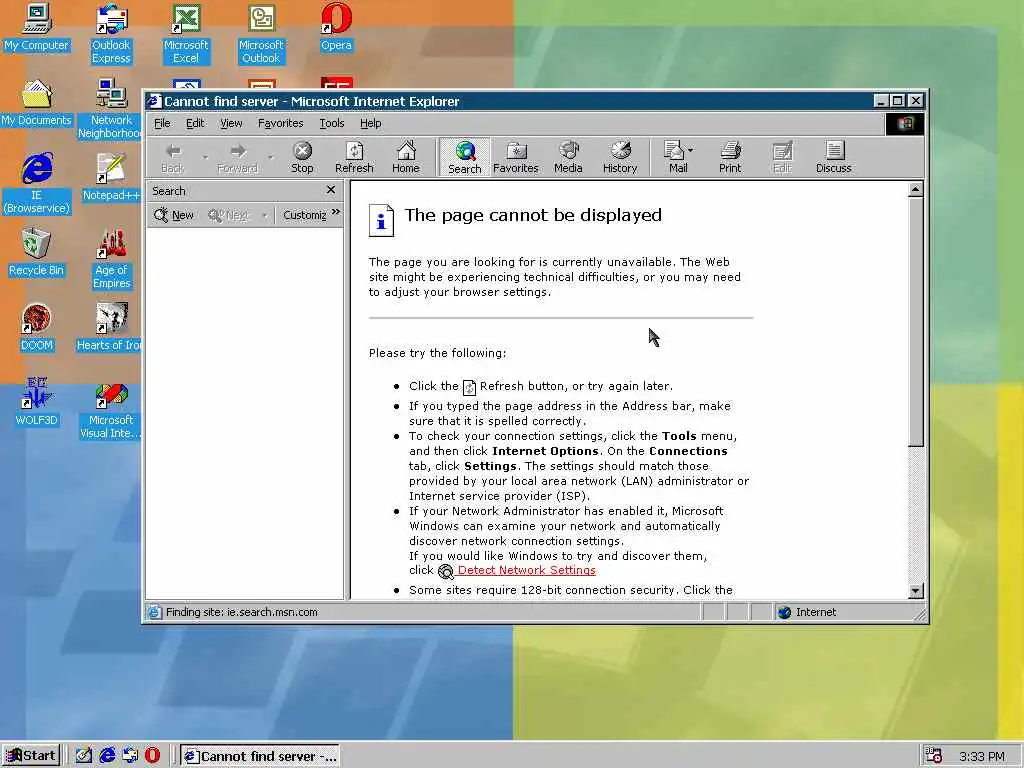This screenshot has width=1024, height=768.
Task: Click the Back toolbar button
Action: (x=173, y=157)
